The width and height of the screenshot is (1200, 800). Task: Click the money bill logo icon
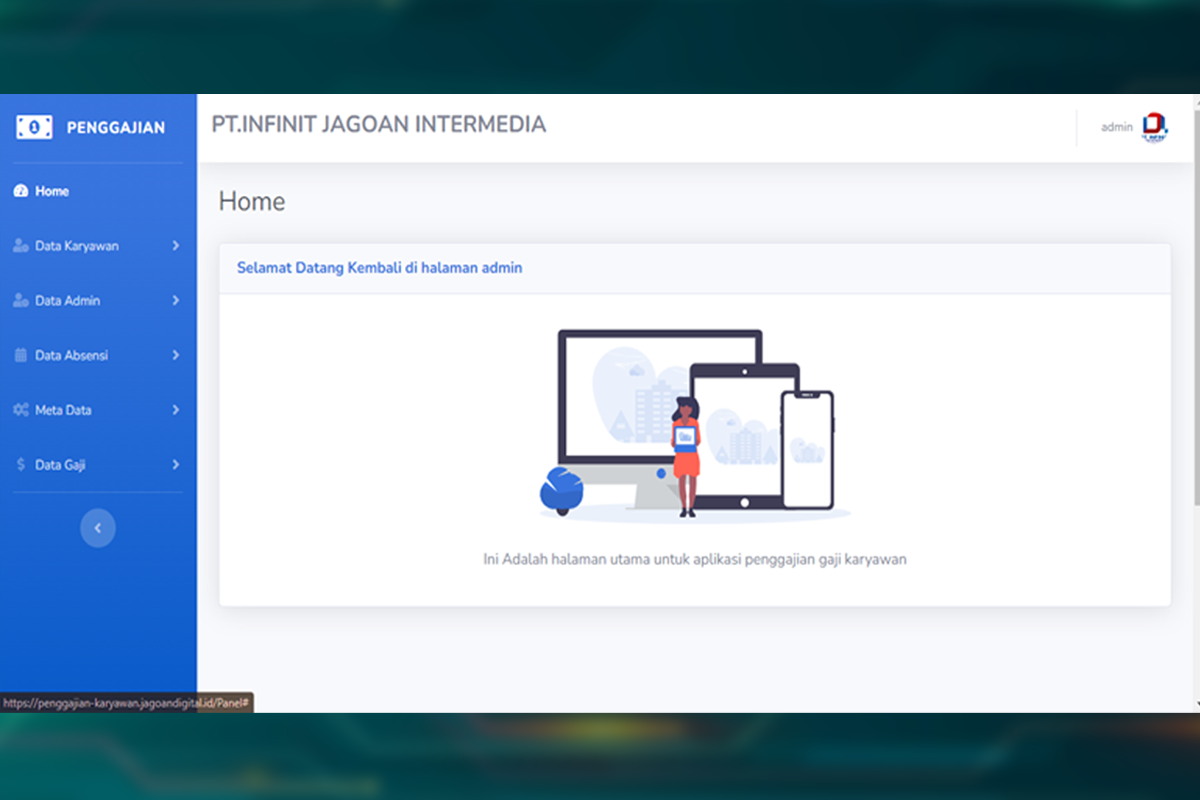[x=34, y=128]
